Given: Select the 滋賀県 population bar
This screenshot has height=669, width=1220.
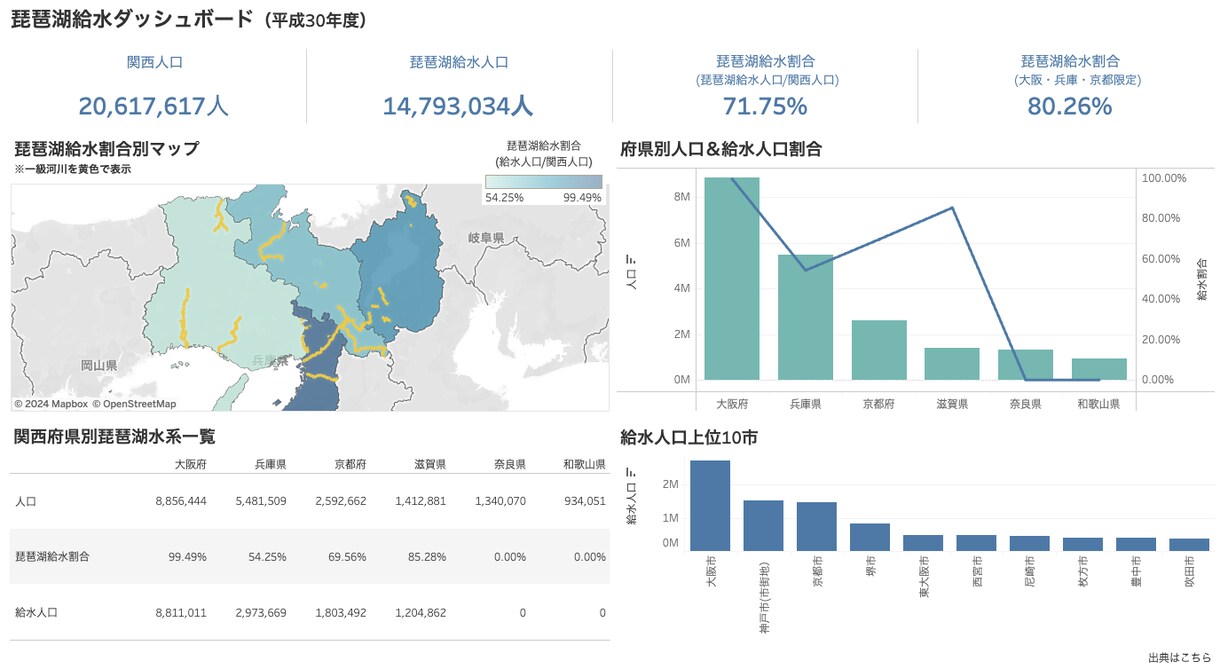Looking at the screenshot, I should [952, 364].
